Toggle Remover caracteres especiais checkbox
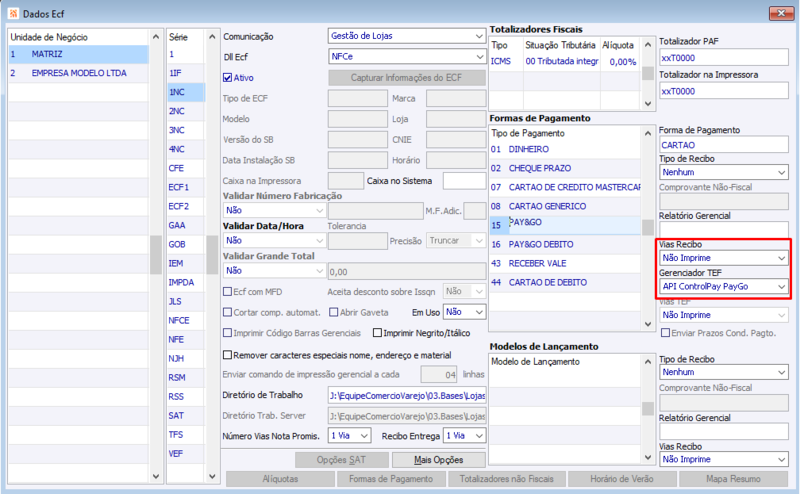This screenshot has height=494, width=800. 228,355
